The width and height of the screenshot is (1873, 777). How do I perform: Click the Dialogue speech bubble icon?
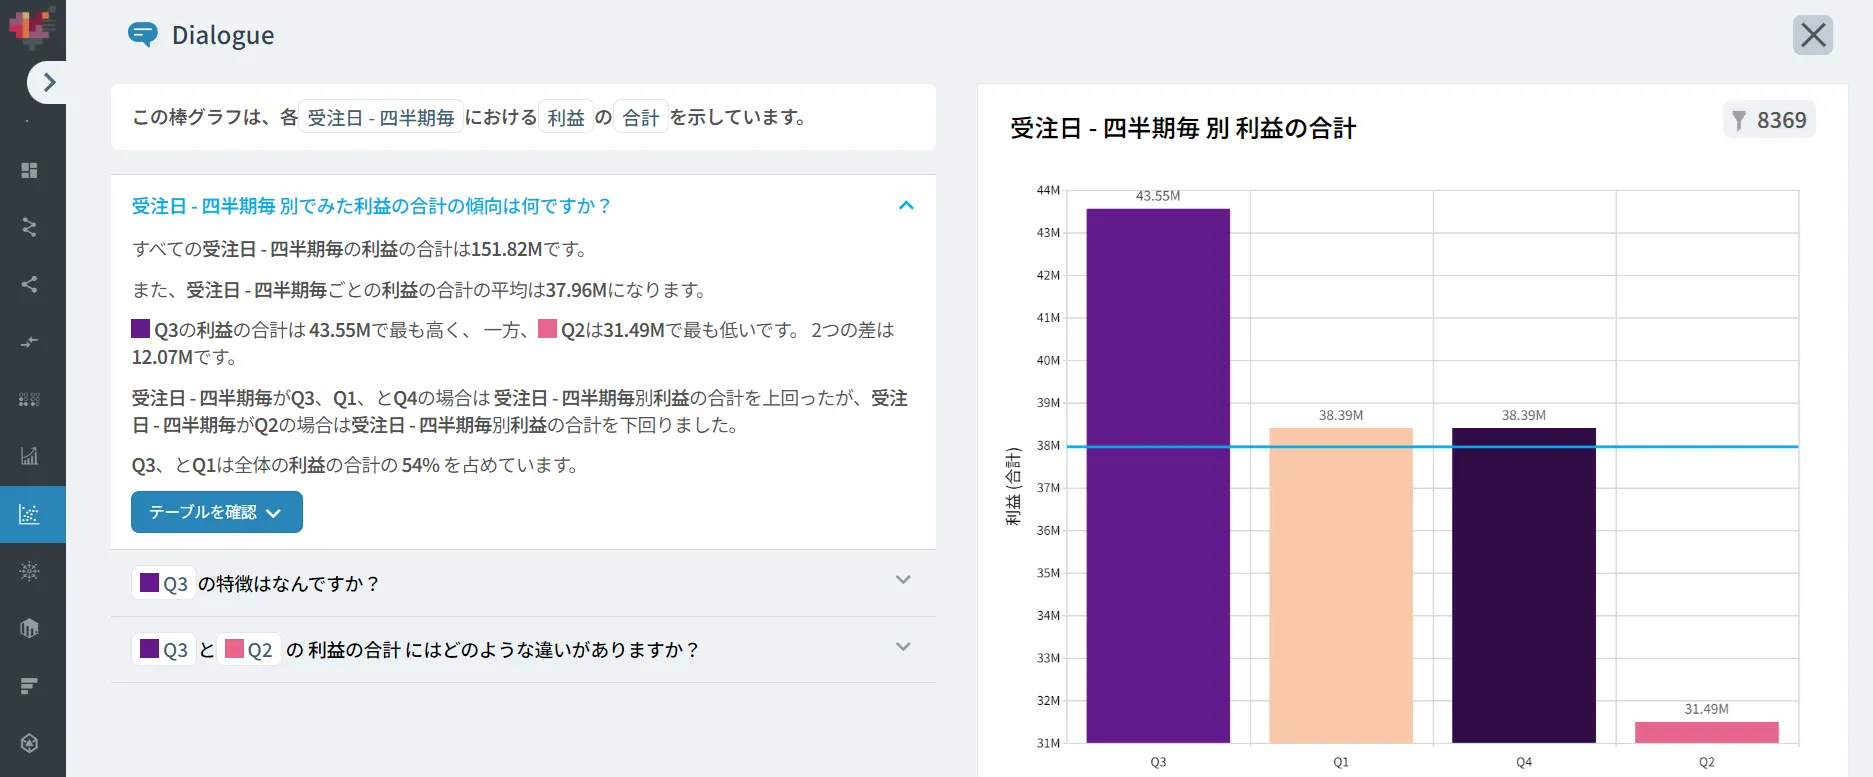(143, 35)
